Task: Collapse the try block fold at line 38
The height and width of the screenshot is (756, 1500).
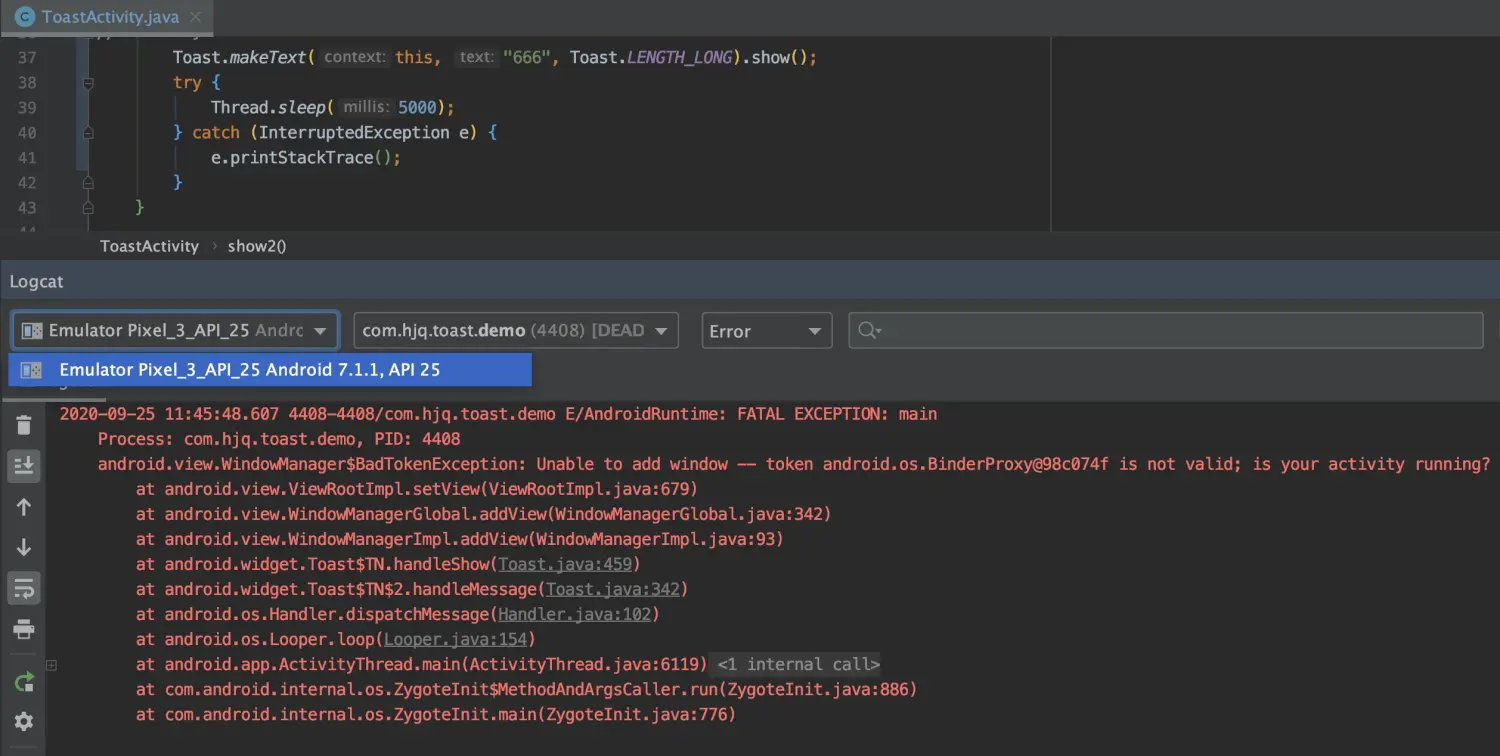Action: pos(88,83)
